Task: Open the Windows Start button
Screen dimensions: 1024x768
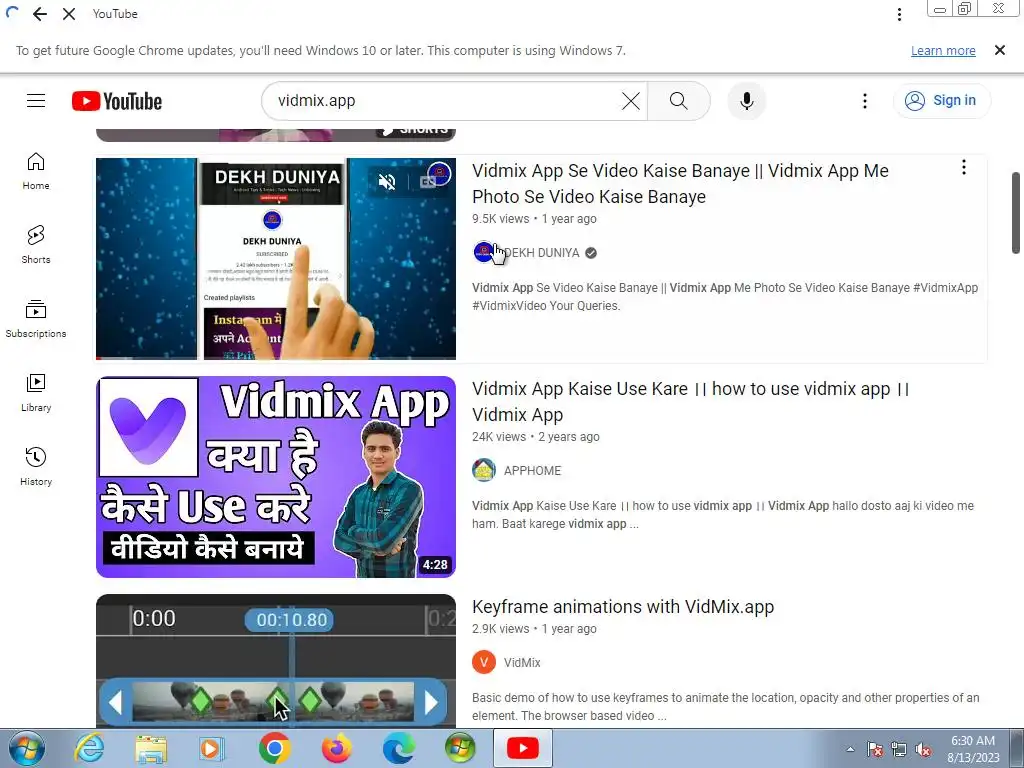Action: pos(26,748)
